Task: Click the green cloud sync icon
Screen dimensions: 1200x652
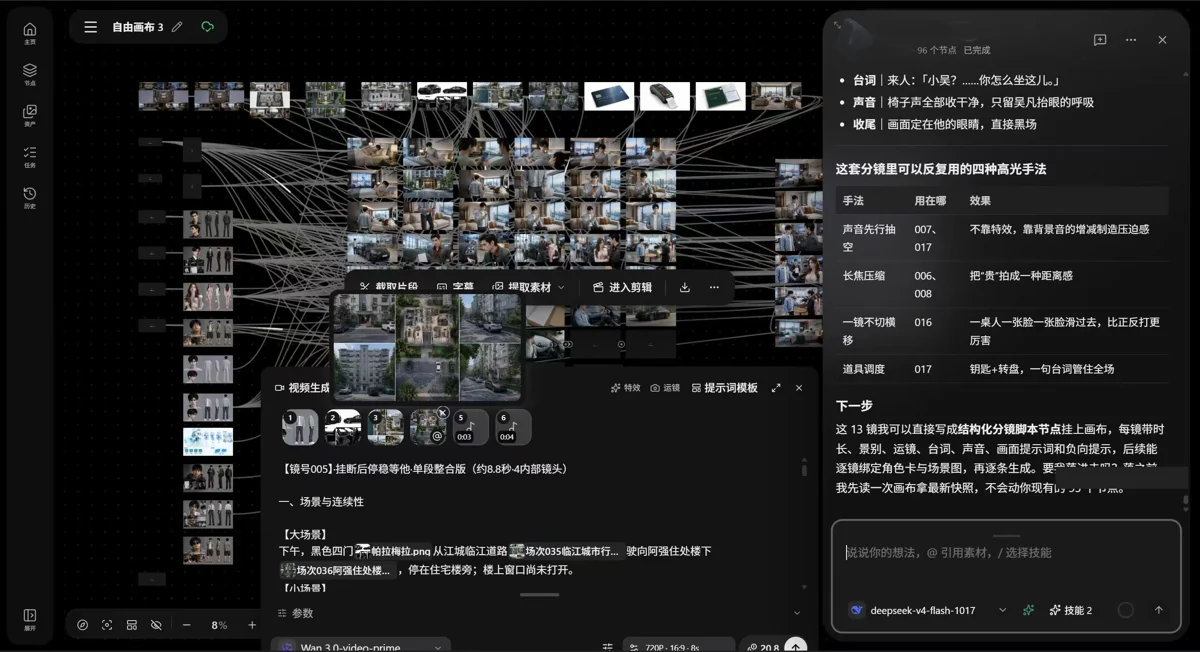Action: [207, 27]
